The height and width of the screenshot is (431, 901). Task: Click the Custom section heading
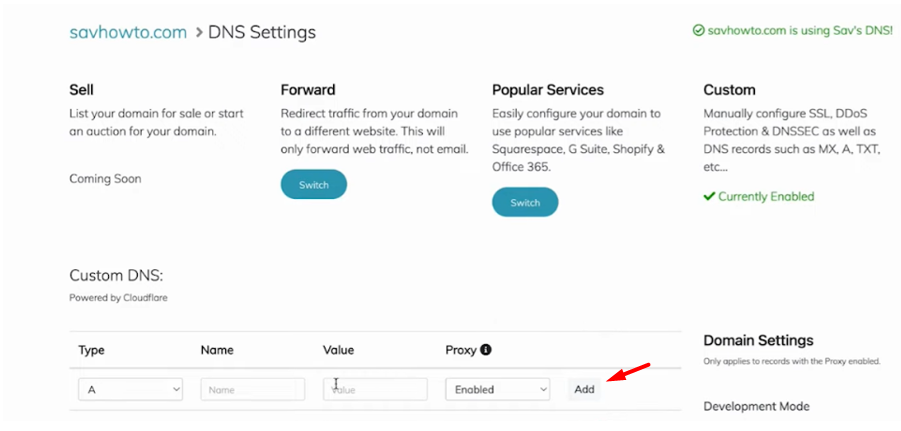tap(729, 90)
